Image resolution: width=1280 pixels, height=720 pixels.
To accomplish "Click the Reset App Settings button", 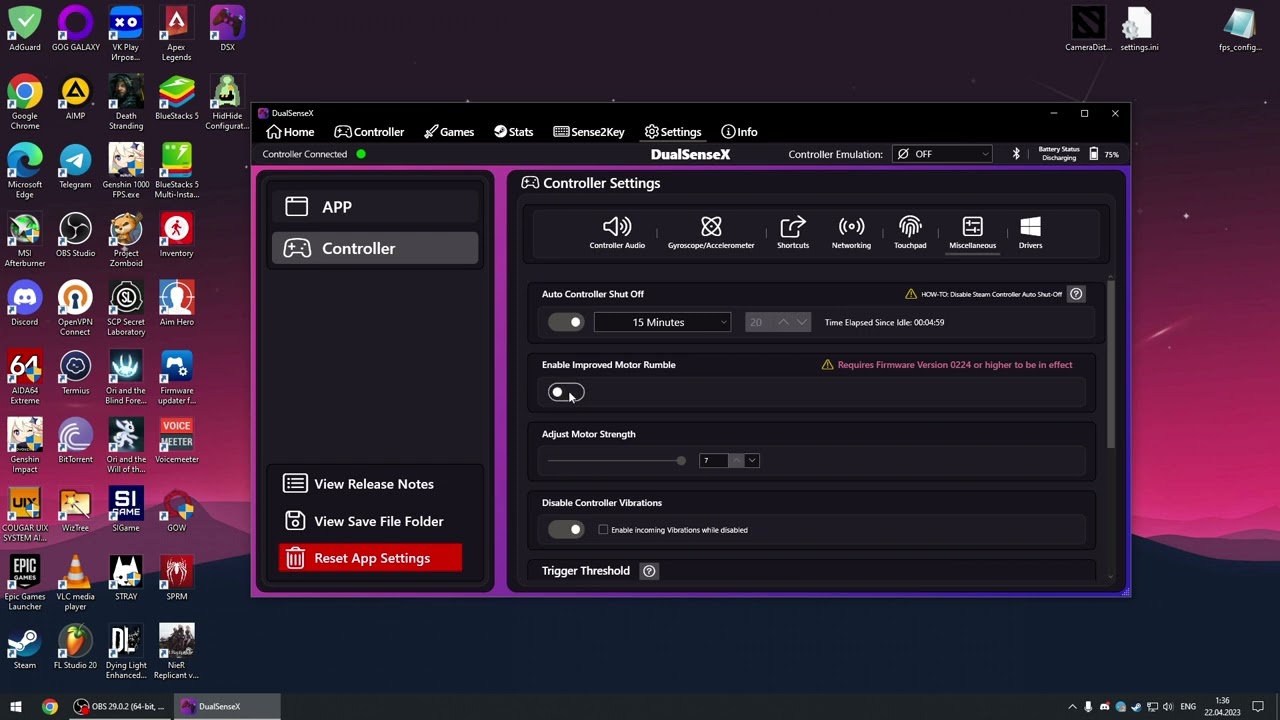I will point(371,558).
